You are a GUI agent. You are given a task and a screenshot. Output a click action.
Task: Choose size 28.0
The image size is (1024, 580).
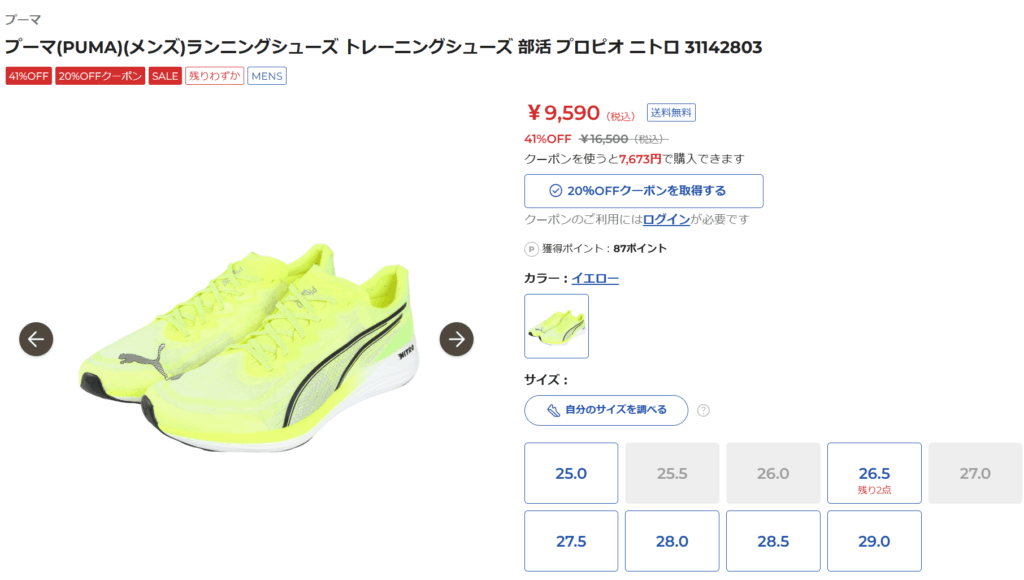coord(672,541)
